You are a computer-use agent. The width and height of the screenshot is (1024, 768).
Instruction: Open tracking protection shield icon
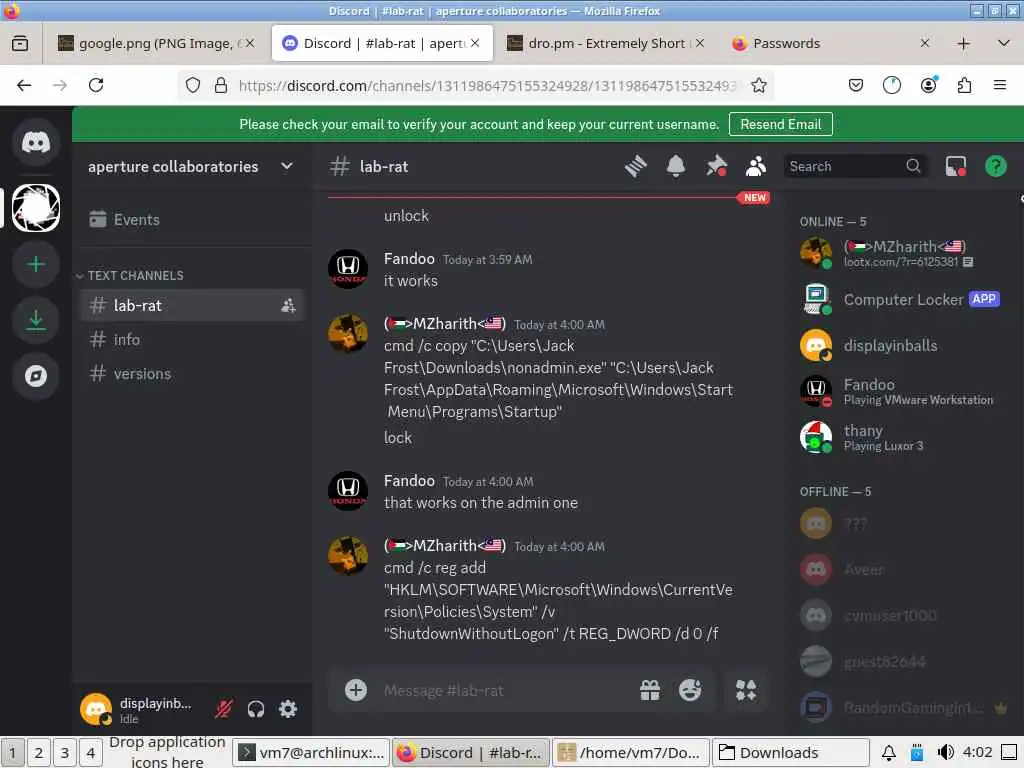tap(193, 86)
